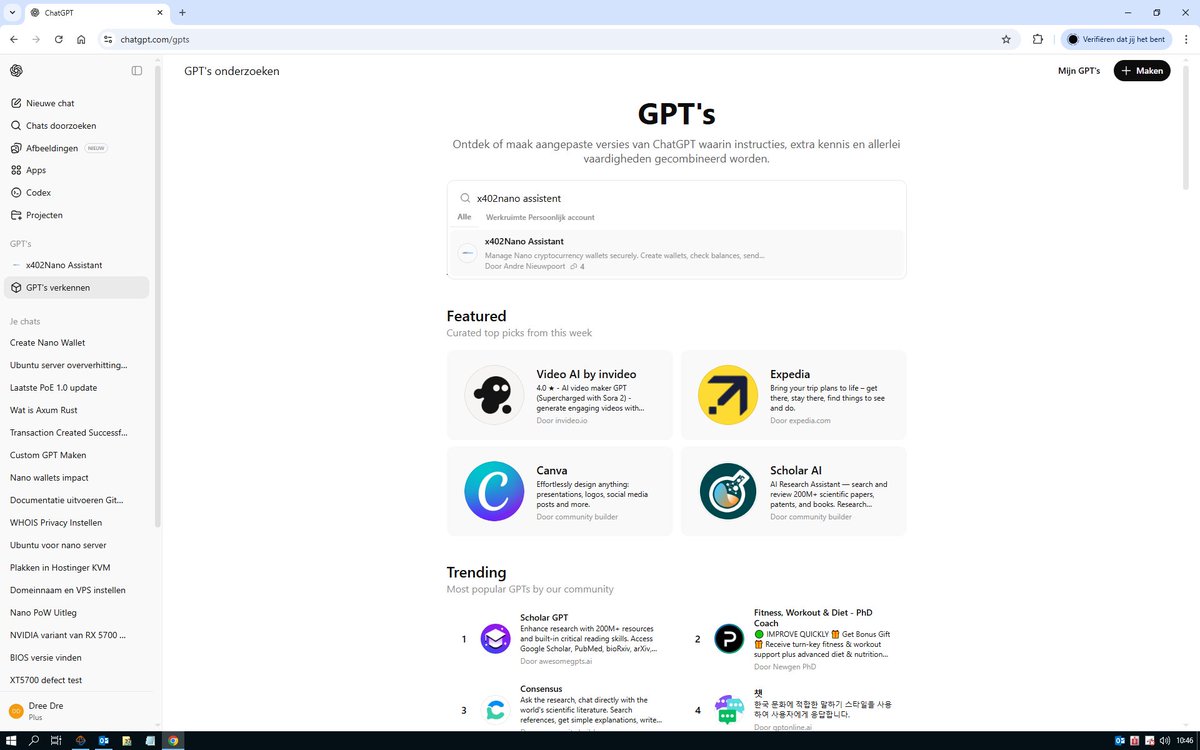Click 'Verifiëren dat jij het bent' profile button
Screen dimensions: 1200x750
point(1118,39)
